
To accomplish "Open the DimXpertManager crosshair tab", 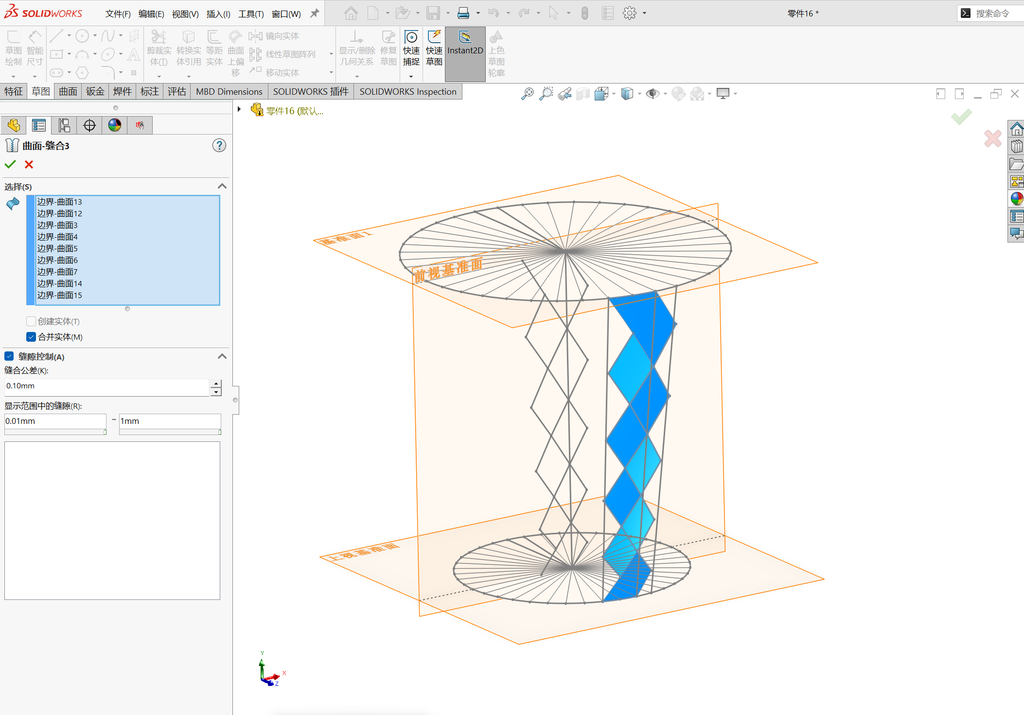I will [x=89, y=125].
